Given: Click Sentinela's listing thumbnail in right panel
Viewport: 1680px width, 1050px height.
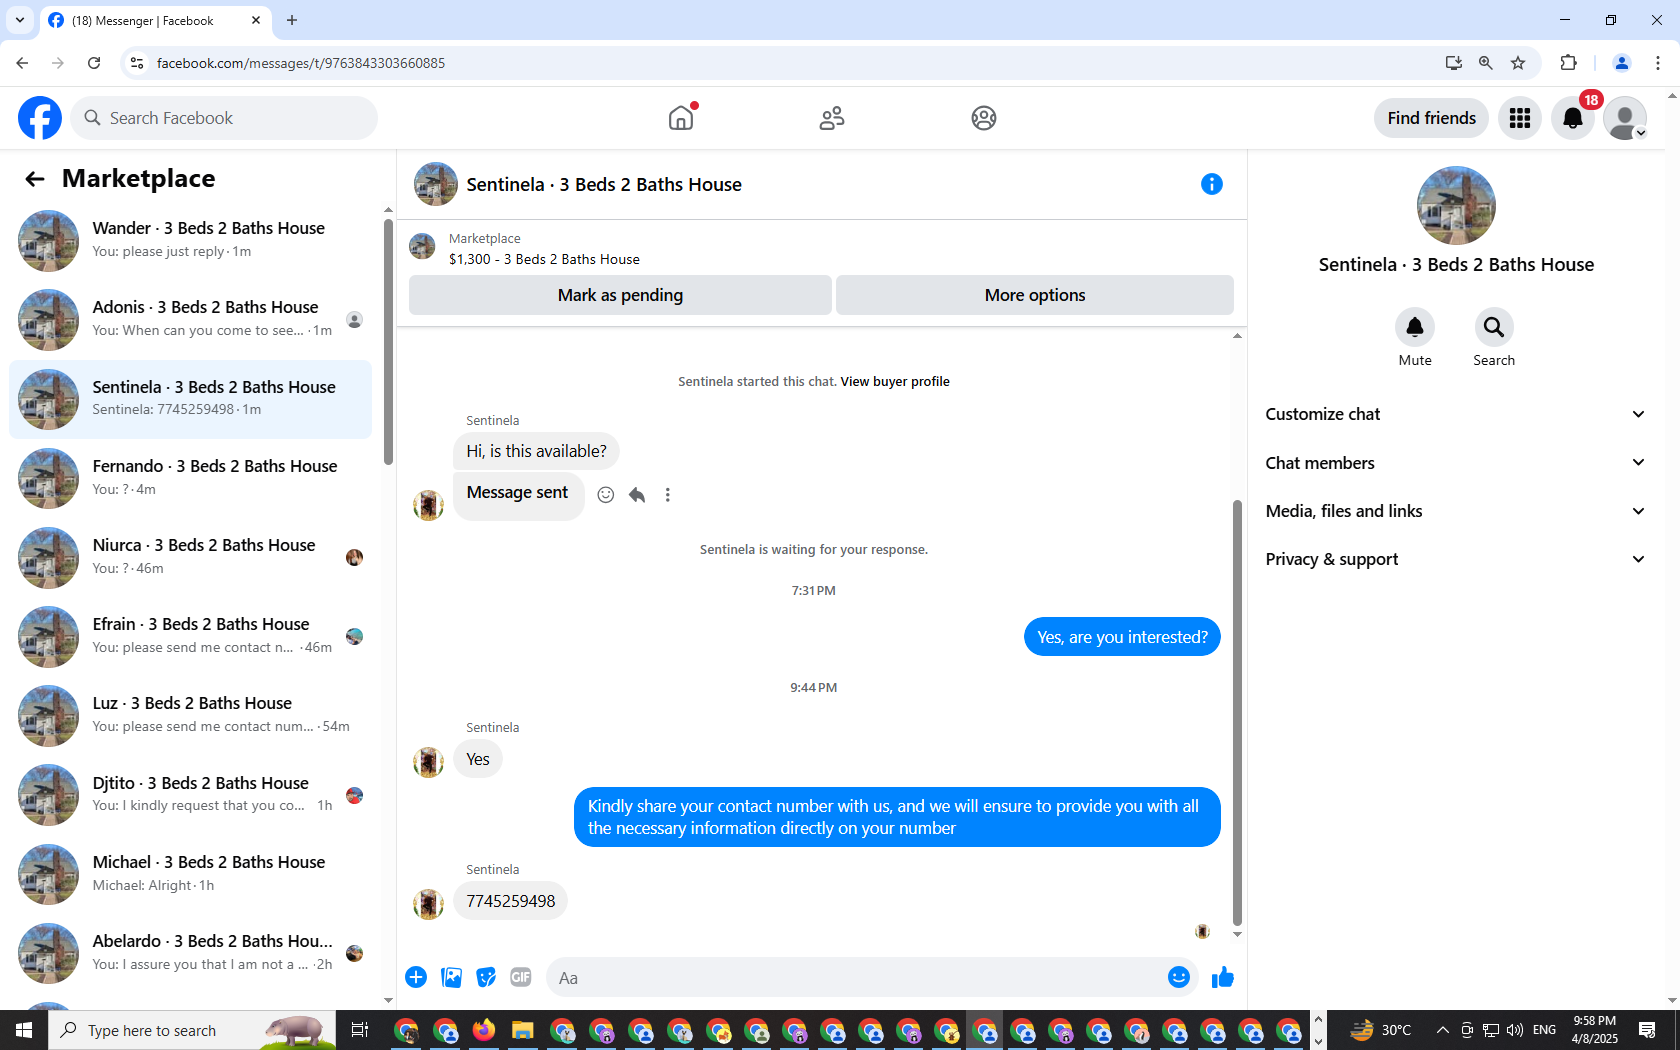Looking at the screenshot, I should tap(1456, 205).
